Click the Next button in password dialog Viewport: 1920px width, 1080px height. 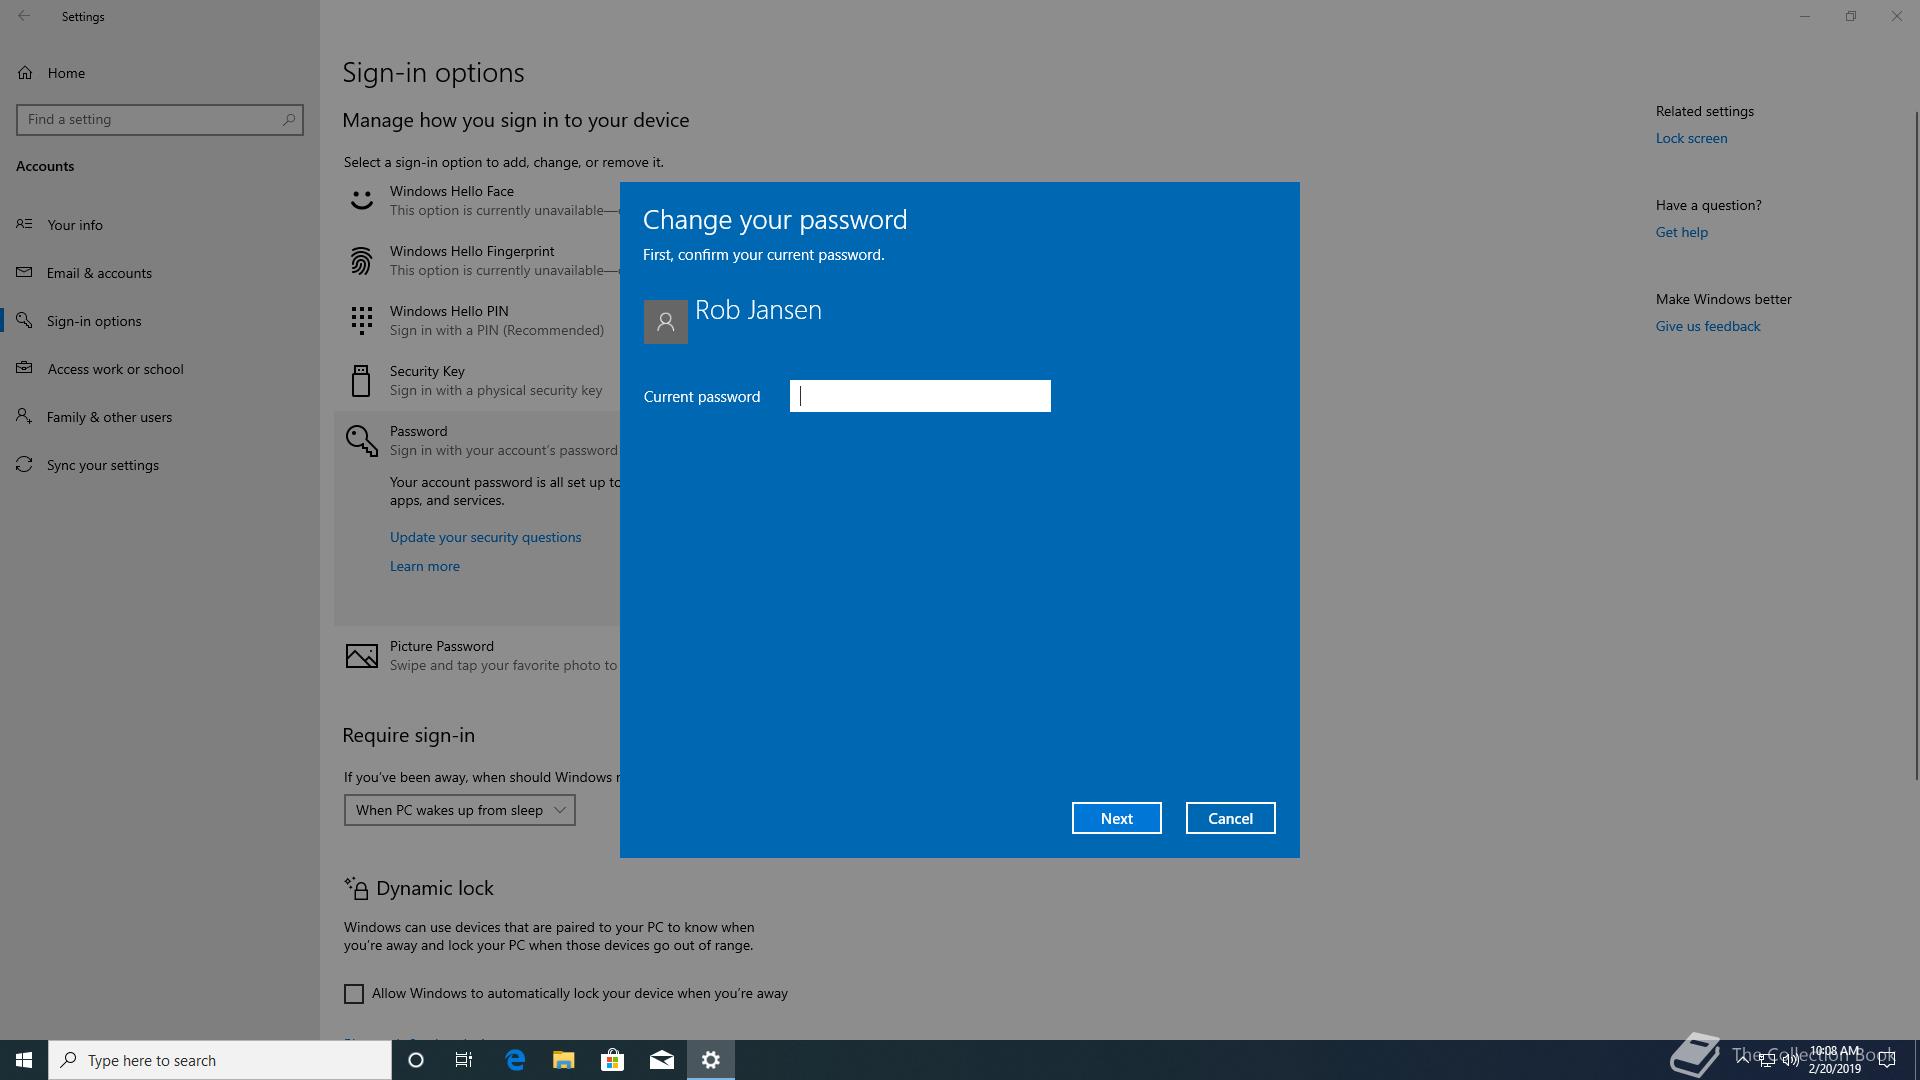(x=1116, y=818)
